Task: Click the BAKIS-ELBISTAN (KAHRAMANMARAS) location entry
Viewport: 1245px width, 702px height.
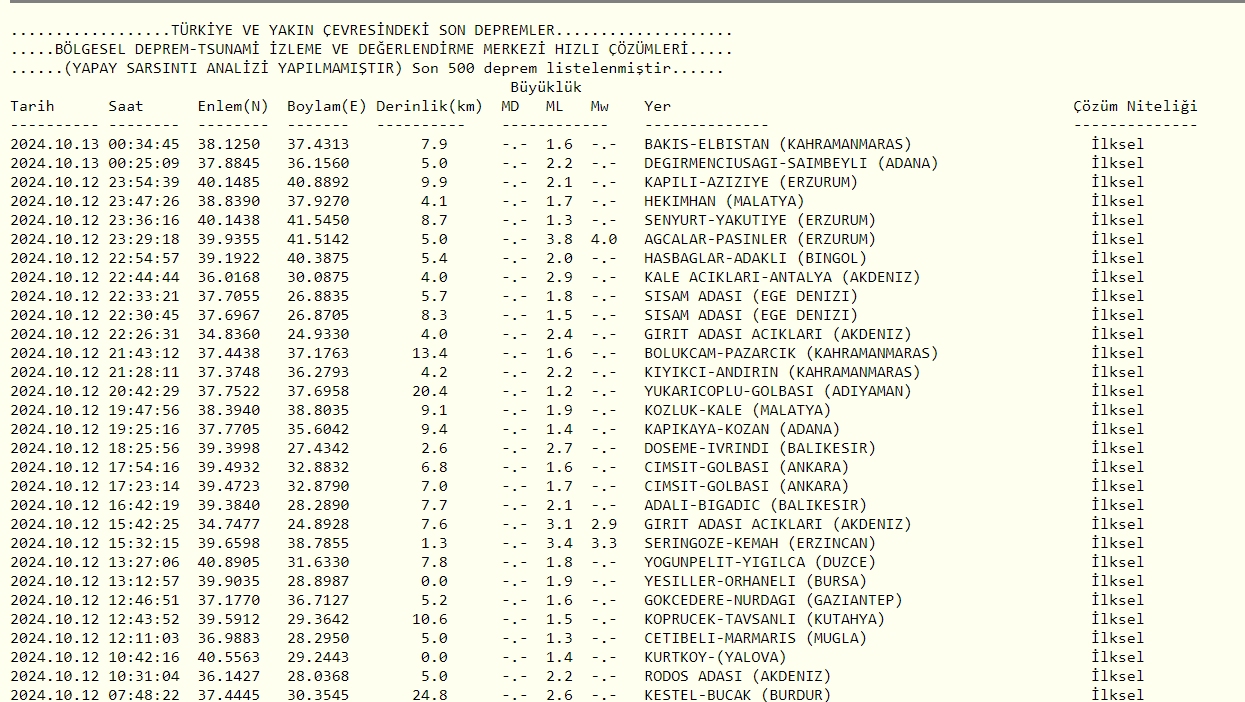Action: click(777, 144)
